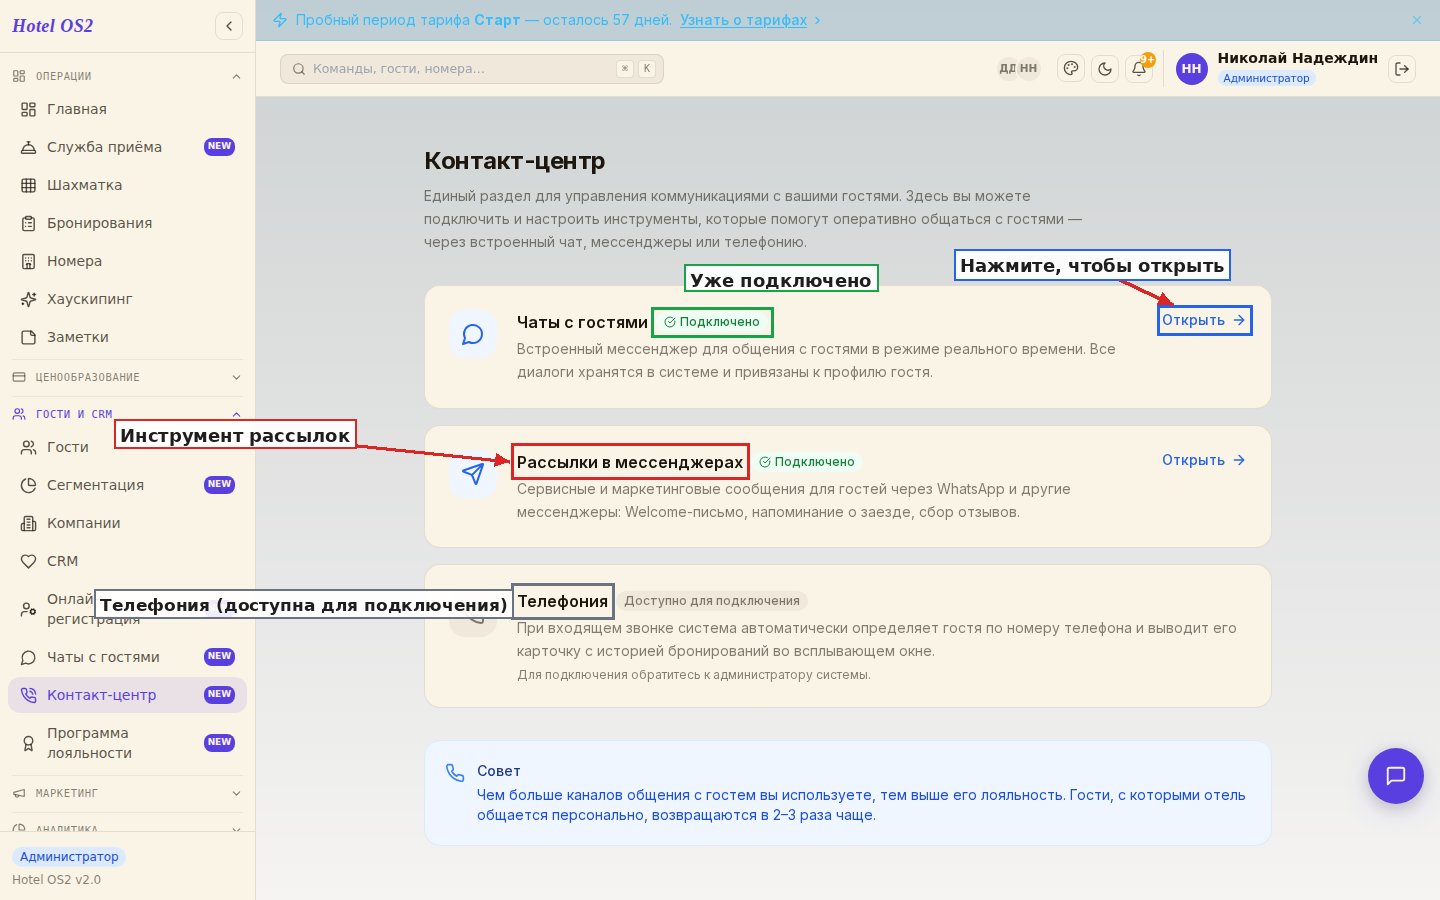Screen dimensions: 1440x900
Task: Focus the Команды, гости, номера search field
Action: click(x=472, y=69)
